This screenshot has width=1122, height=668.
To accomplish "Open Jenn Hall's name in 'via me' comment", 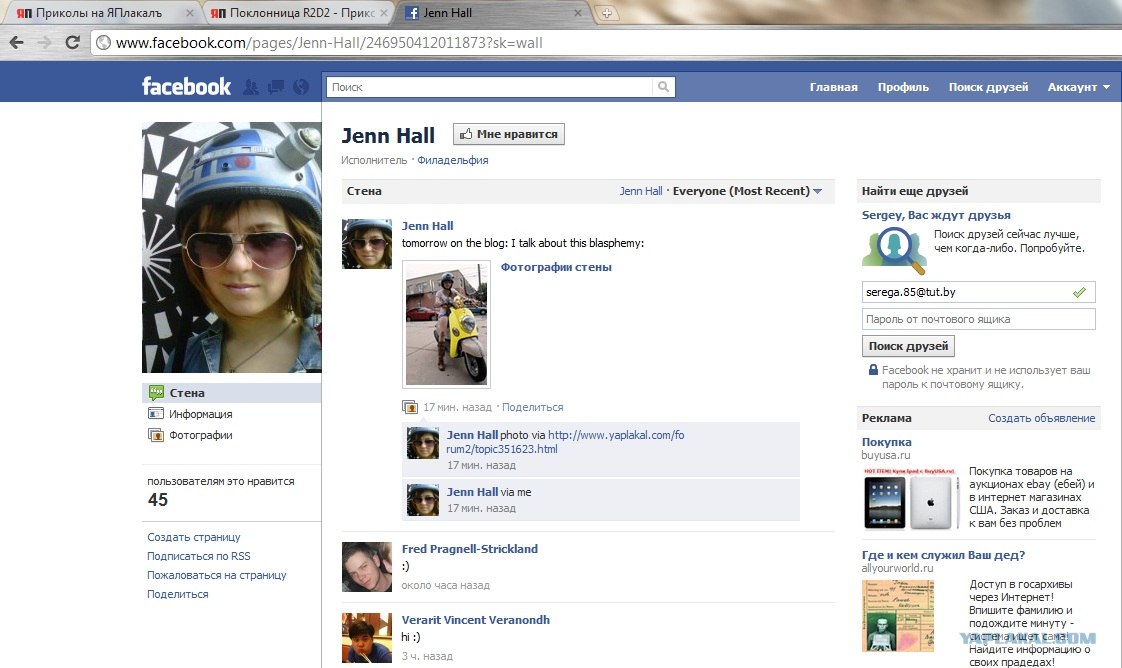I will pyautogui.click(x=472, y=492).
